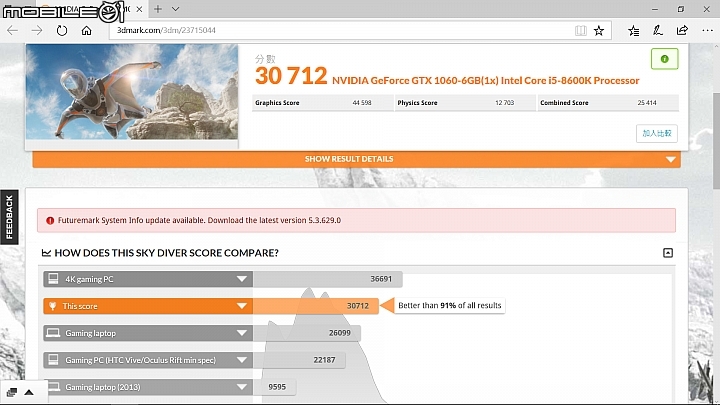Click the PC icon on HTC Vive/Oculus row
The height and width of the screenshot is (405, 720).
click(53, 360)
